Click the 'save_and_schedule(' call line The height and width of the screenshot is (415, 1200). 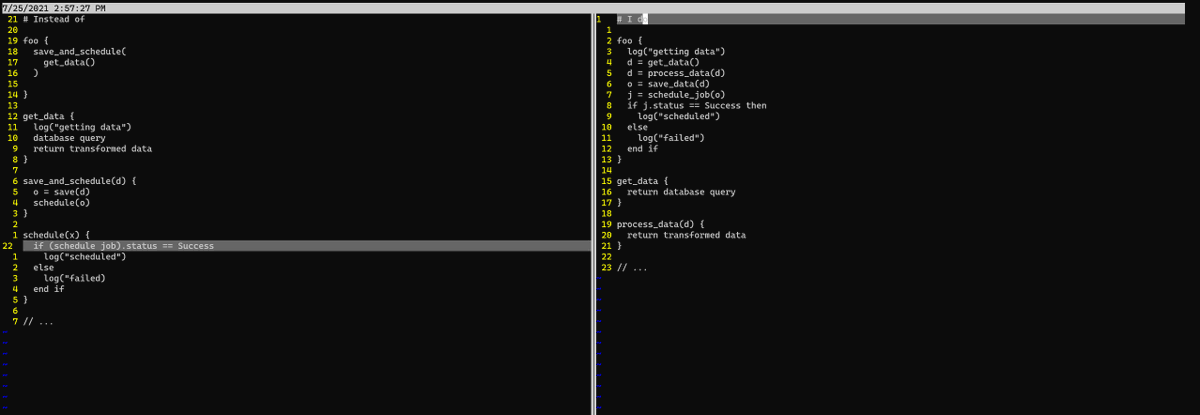pos(80,52)
